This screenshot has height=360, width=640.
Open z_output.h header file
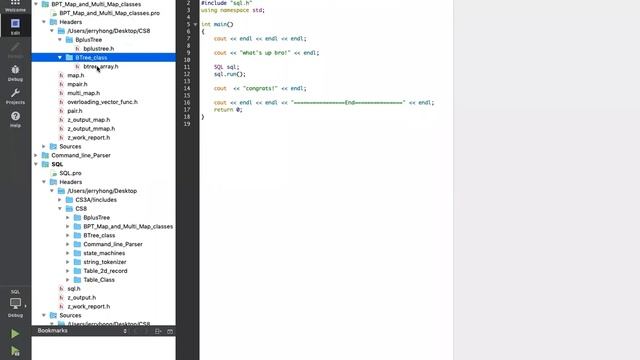coord(82,298)
